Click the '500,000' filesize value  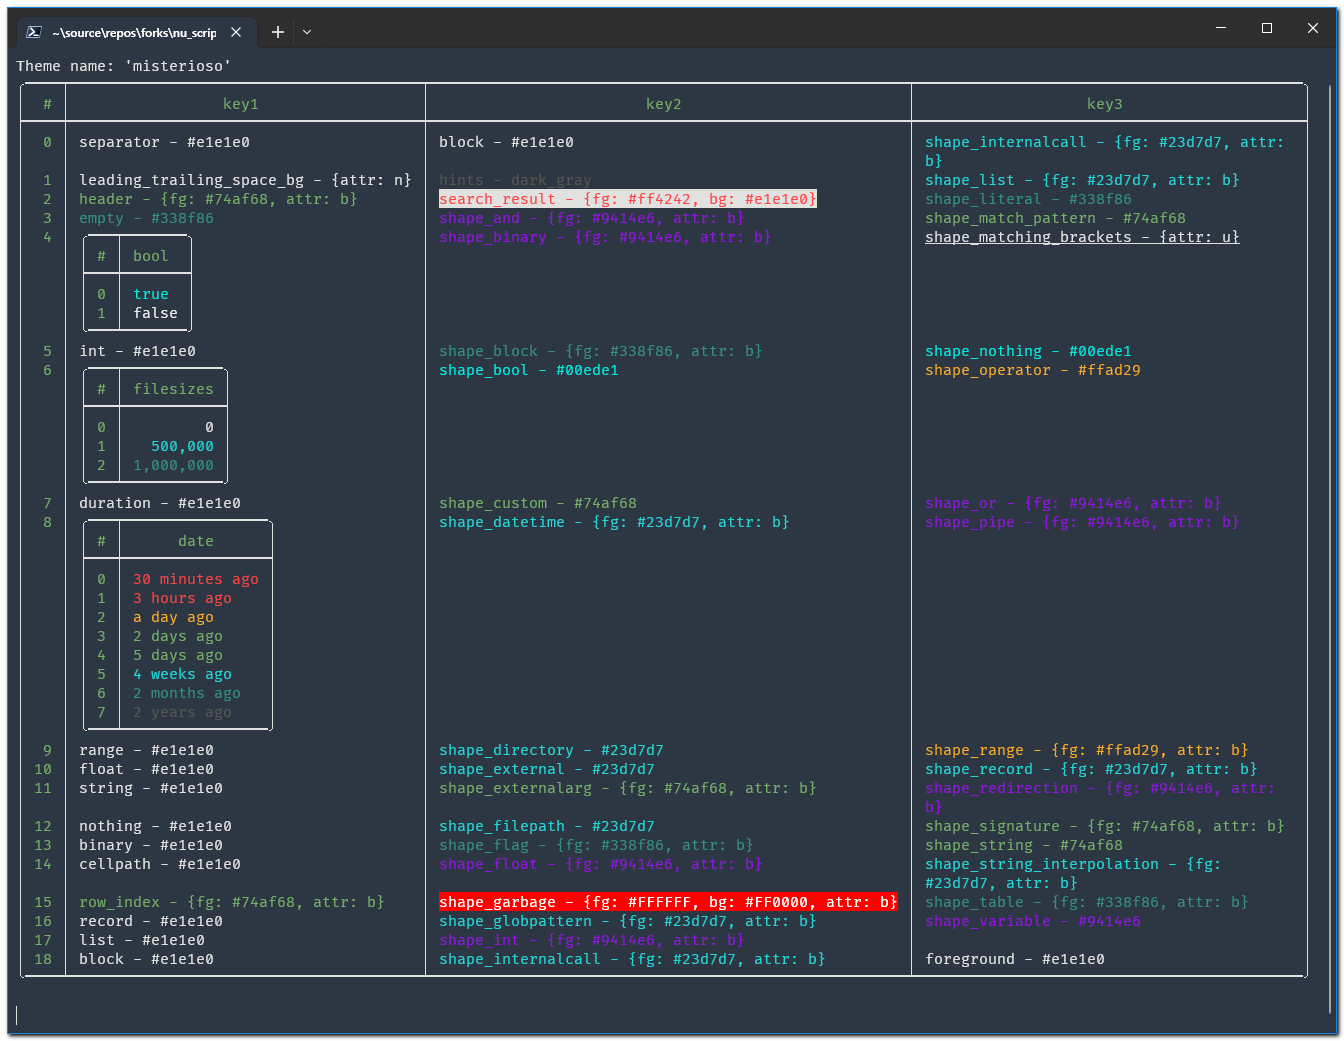click(x=182, y=446)
